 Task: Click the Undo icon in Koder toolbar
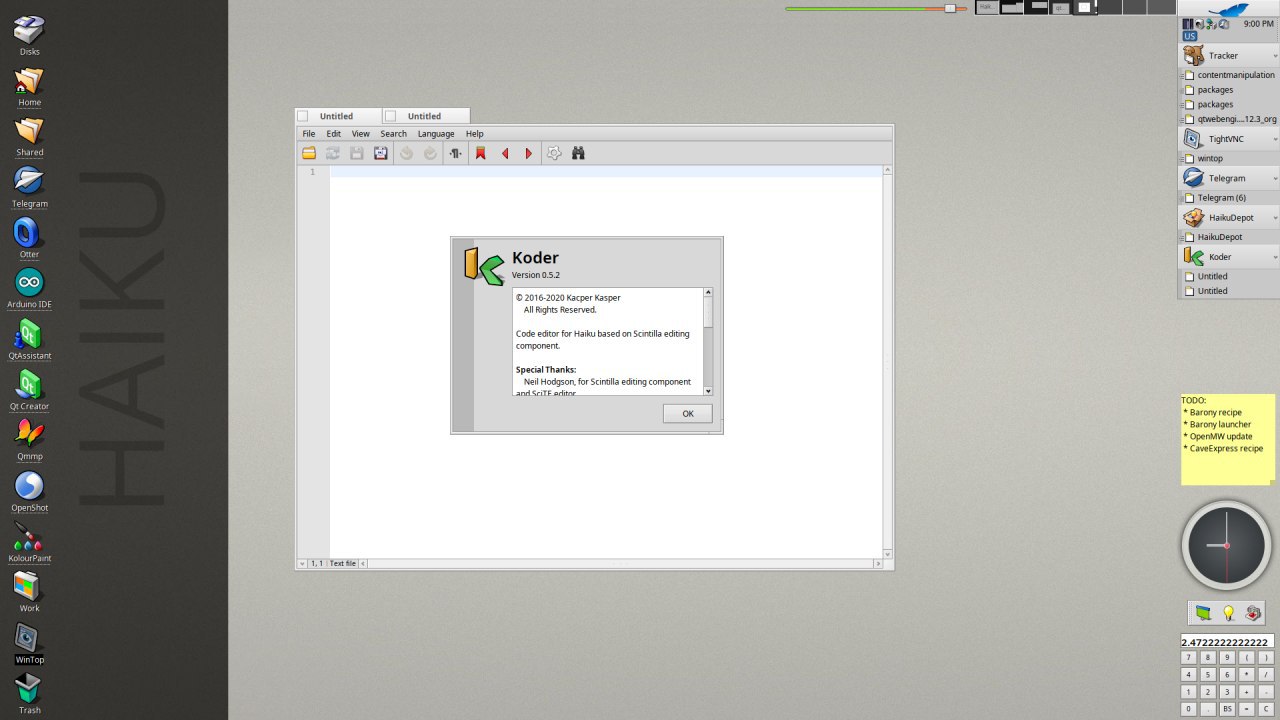tap(406, 153)
